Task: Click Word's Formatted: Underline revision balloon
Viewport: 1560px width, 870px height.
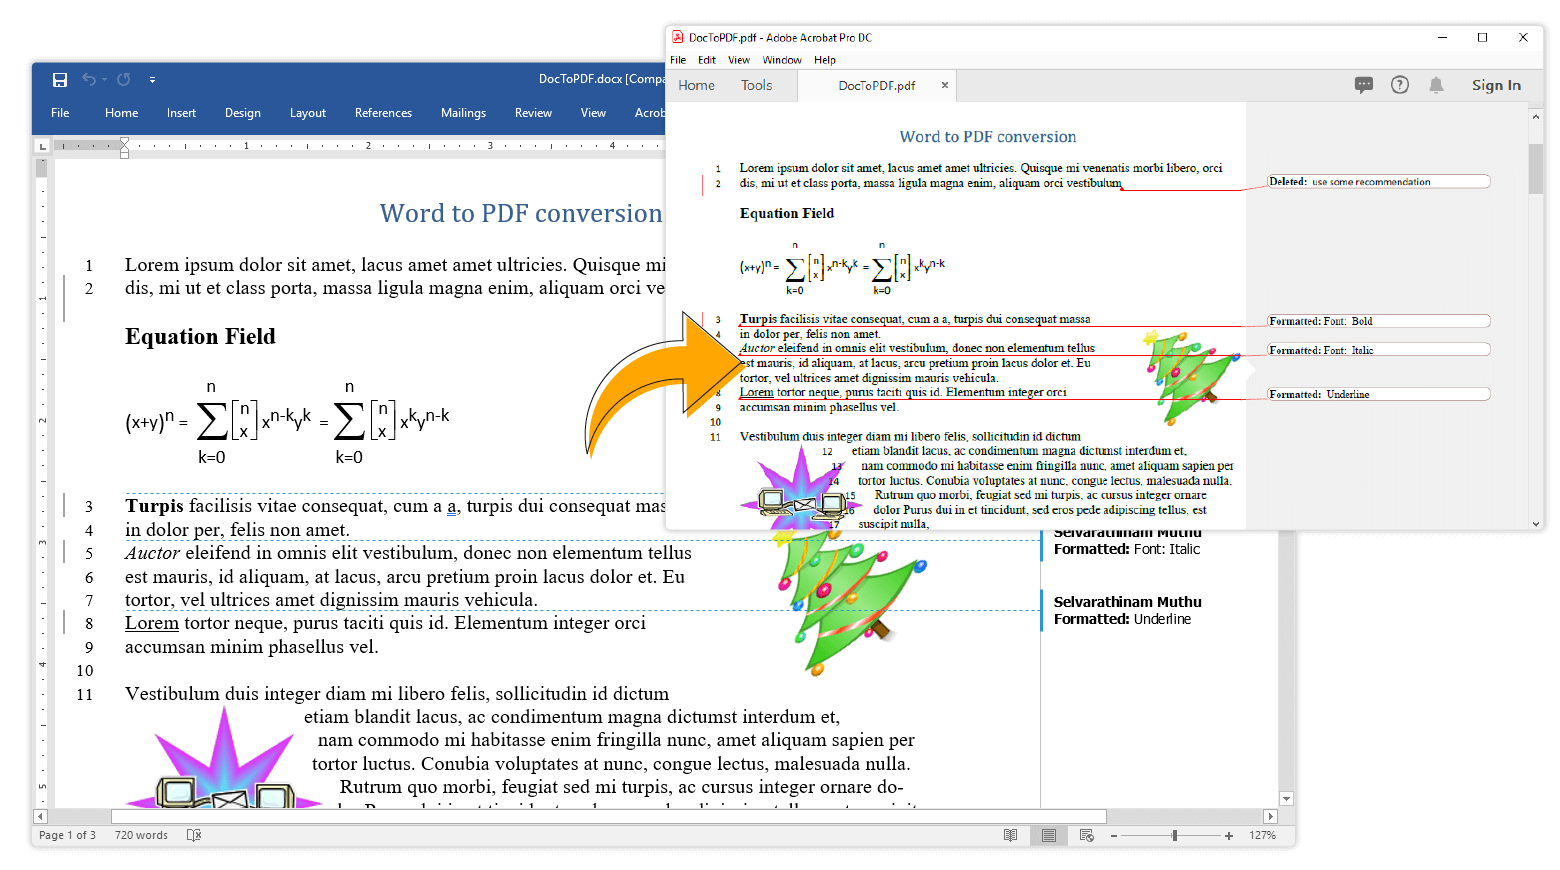Action: click(x=1127, y=610)
